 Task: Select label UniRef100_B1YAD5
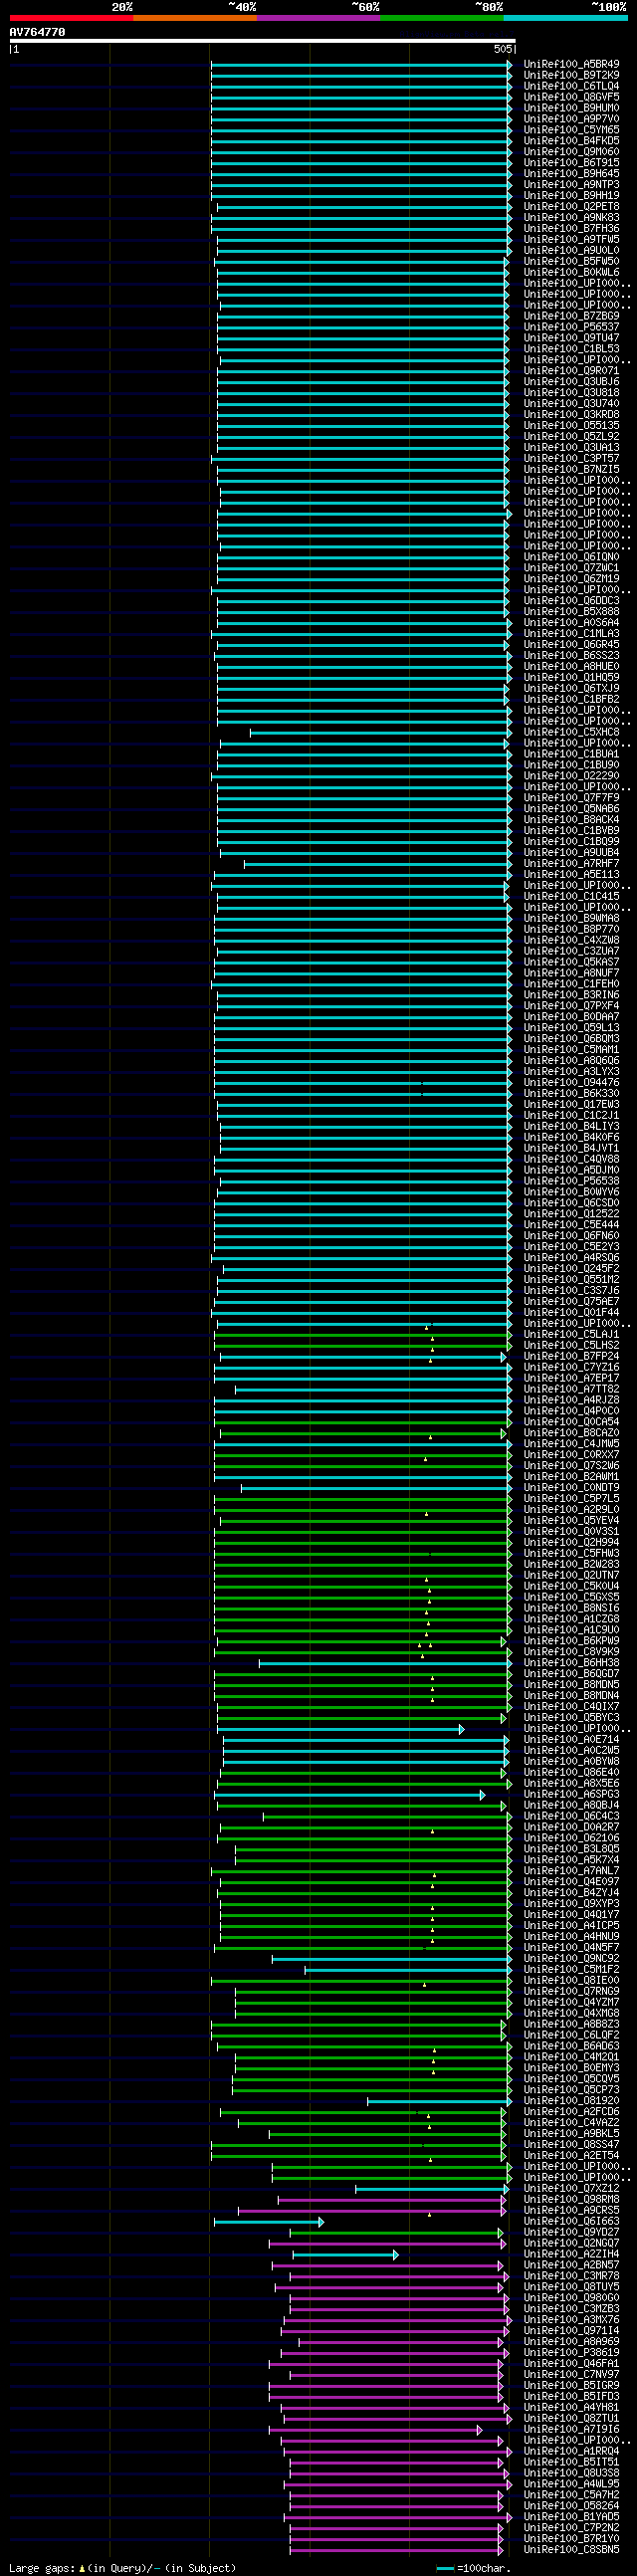coord(571,2516)
